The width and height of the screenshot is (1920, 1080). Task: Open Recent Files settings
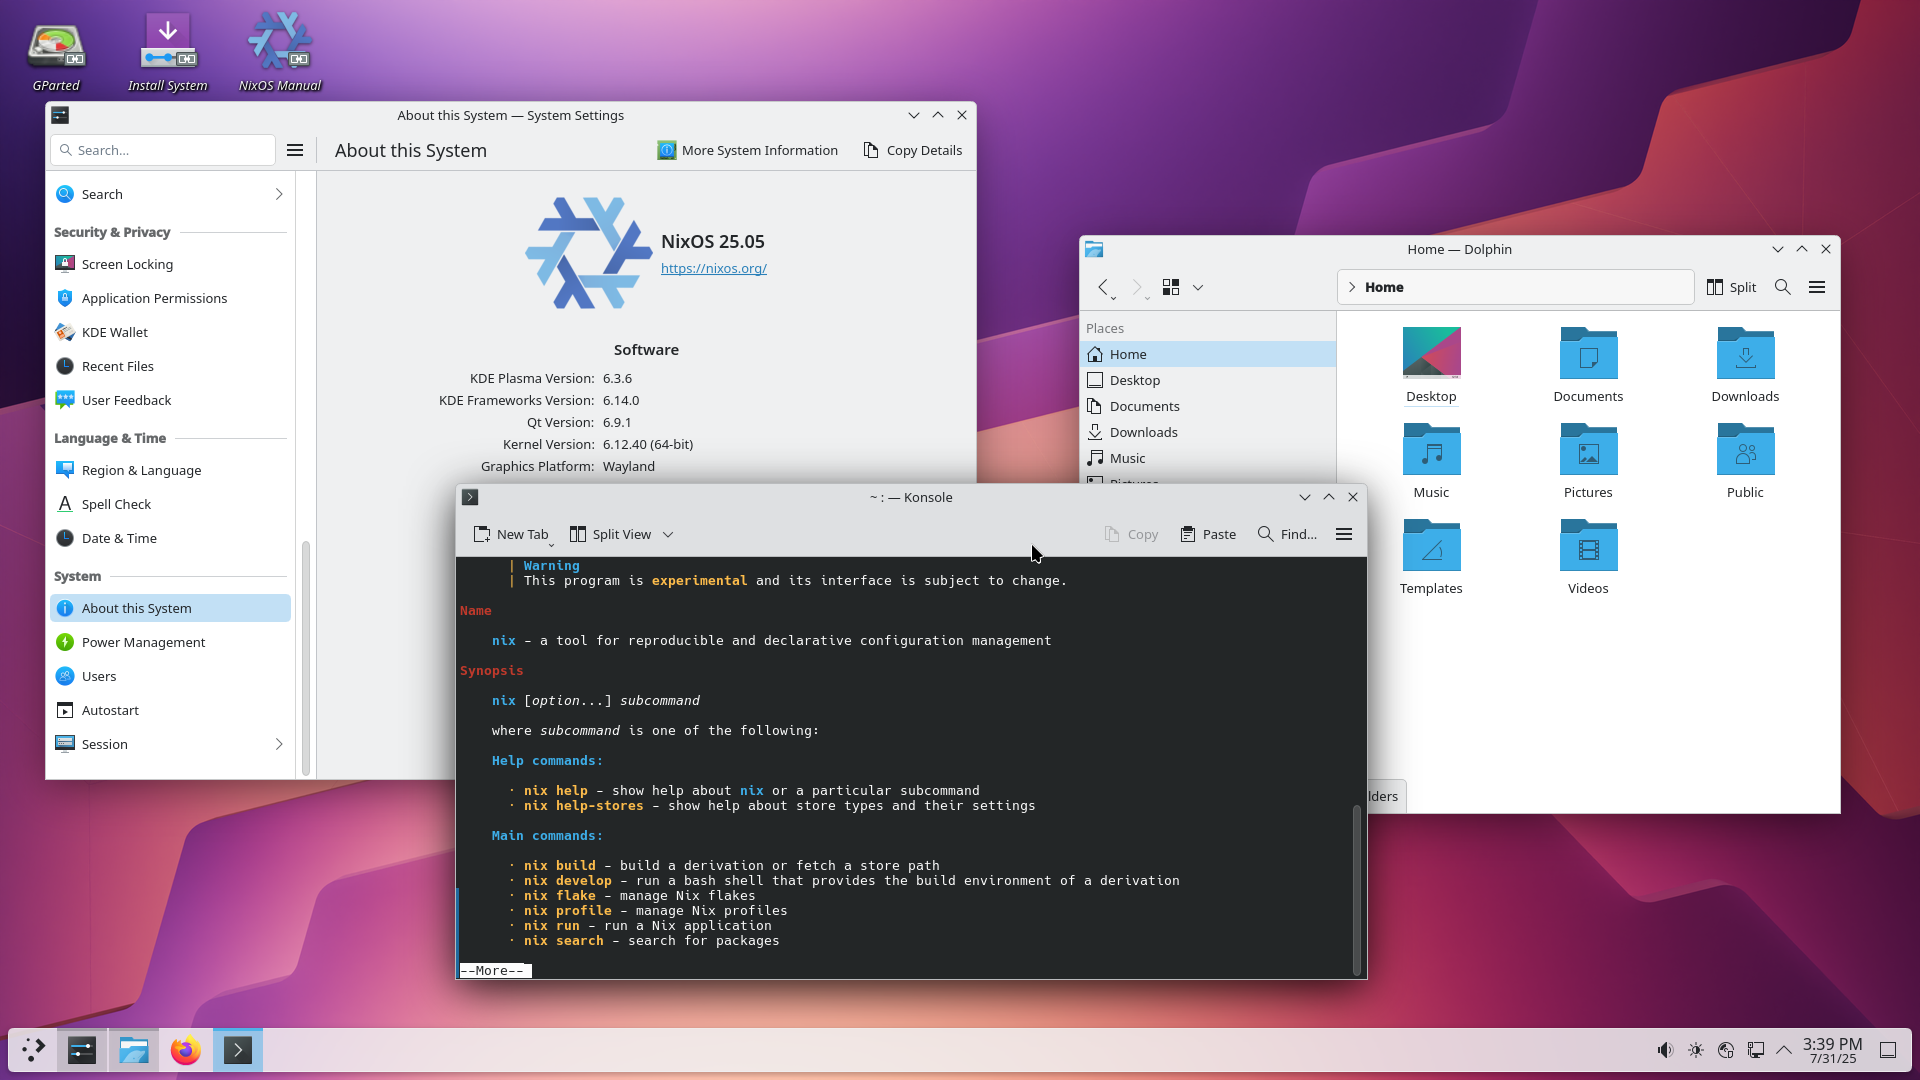click(x=170, y=366)
